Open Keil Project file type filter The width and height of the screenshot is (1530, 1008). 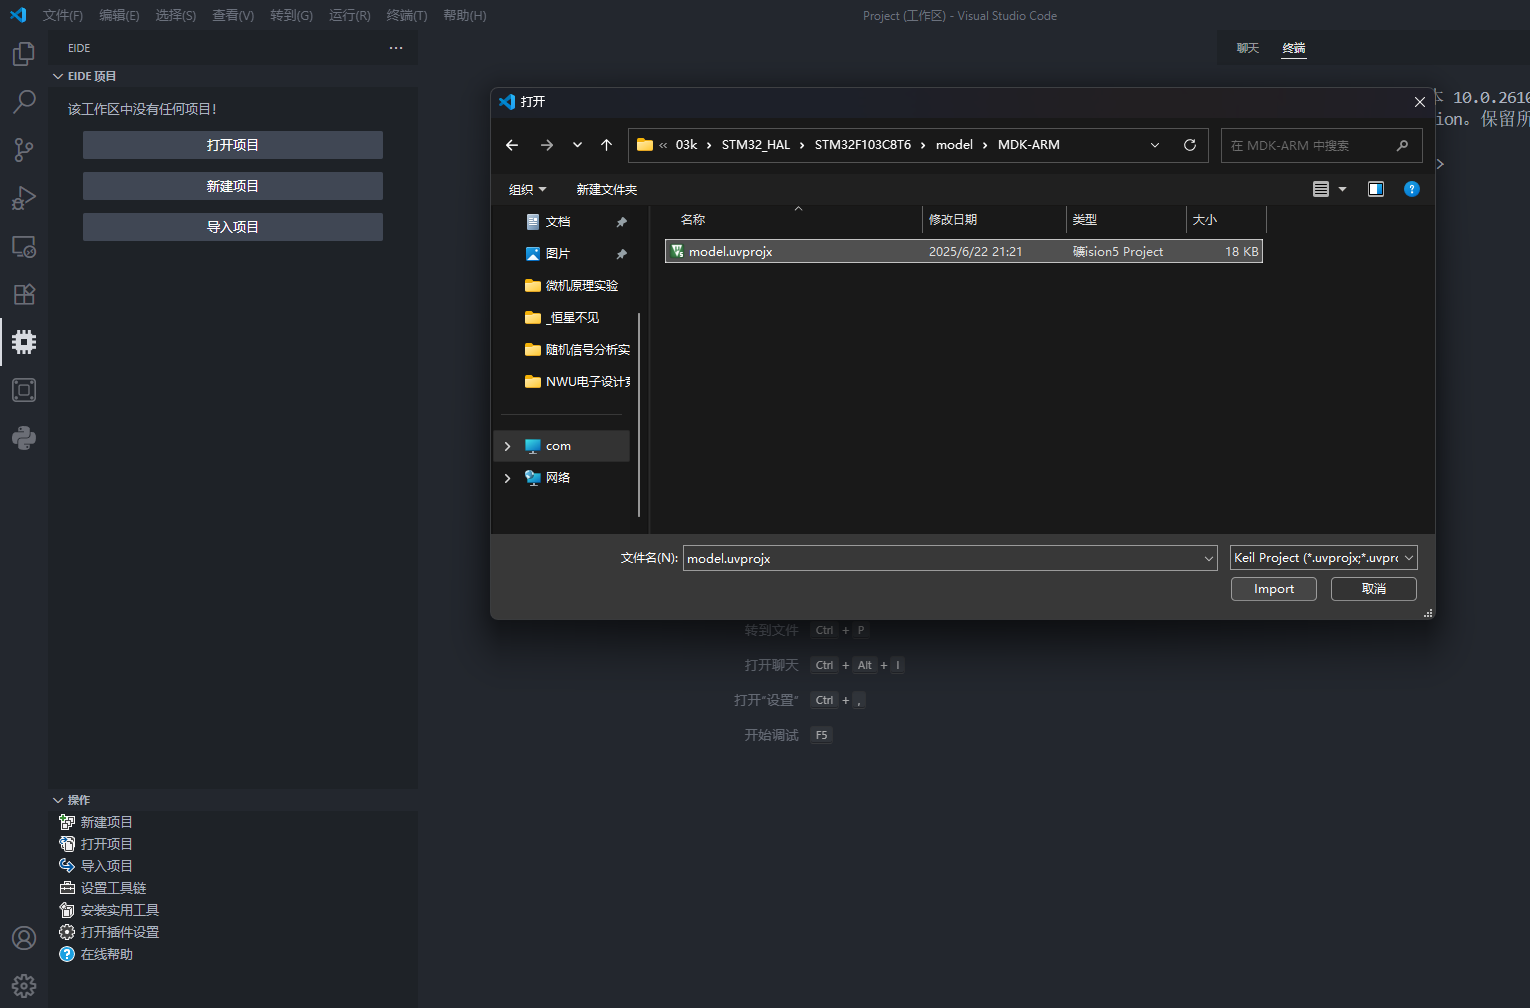(x=1324, y=558)
